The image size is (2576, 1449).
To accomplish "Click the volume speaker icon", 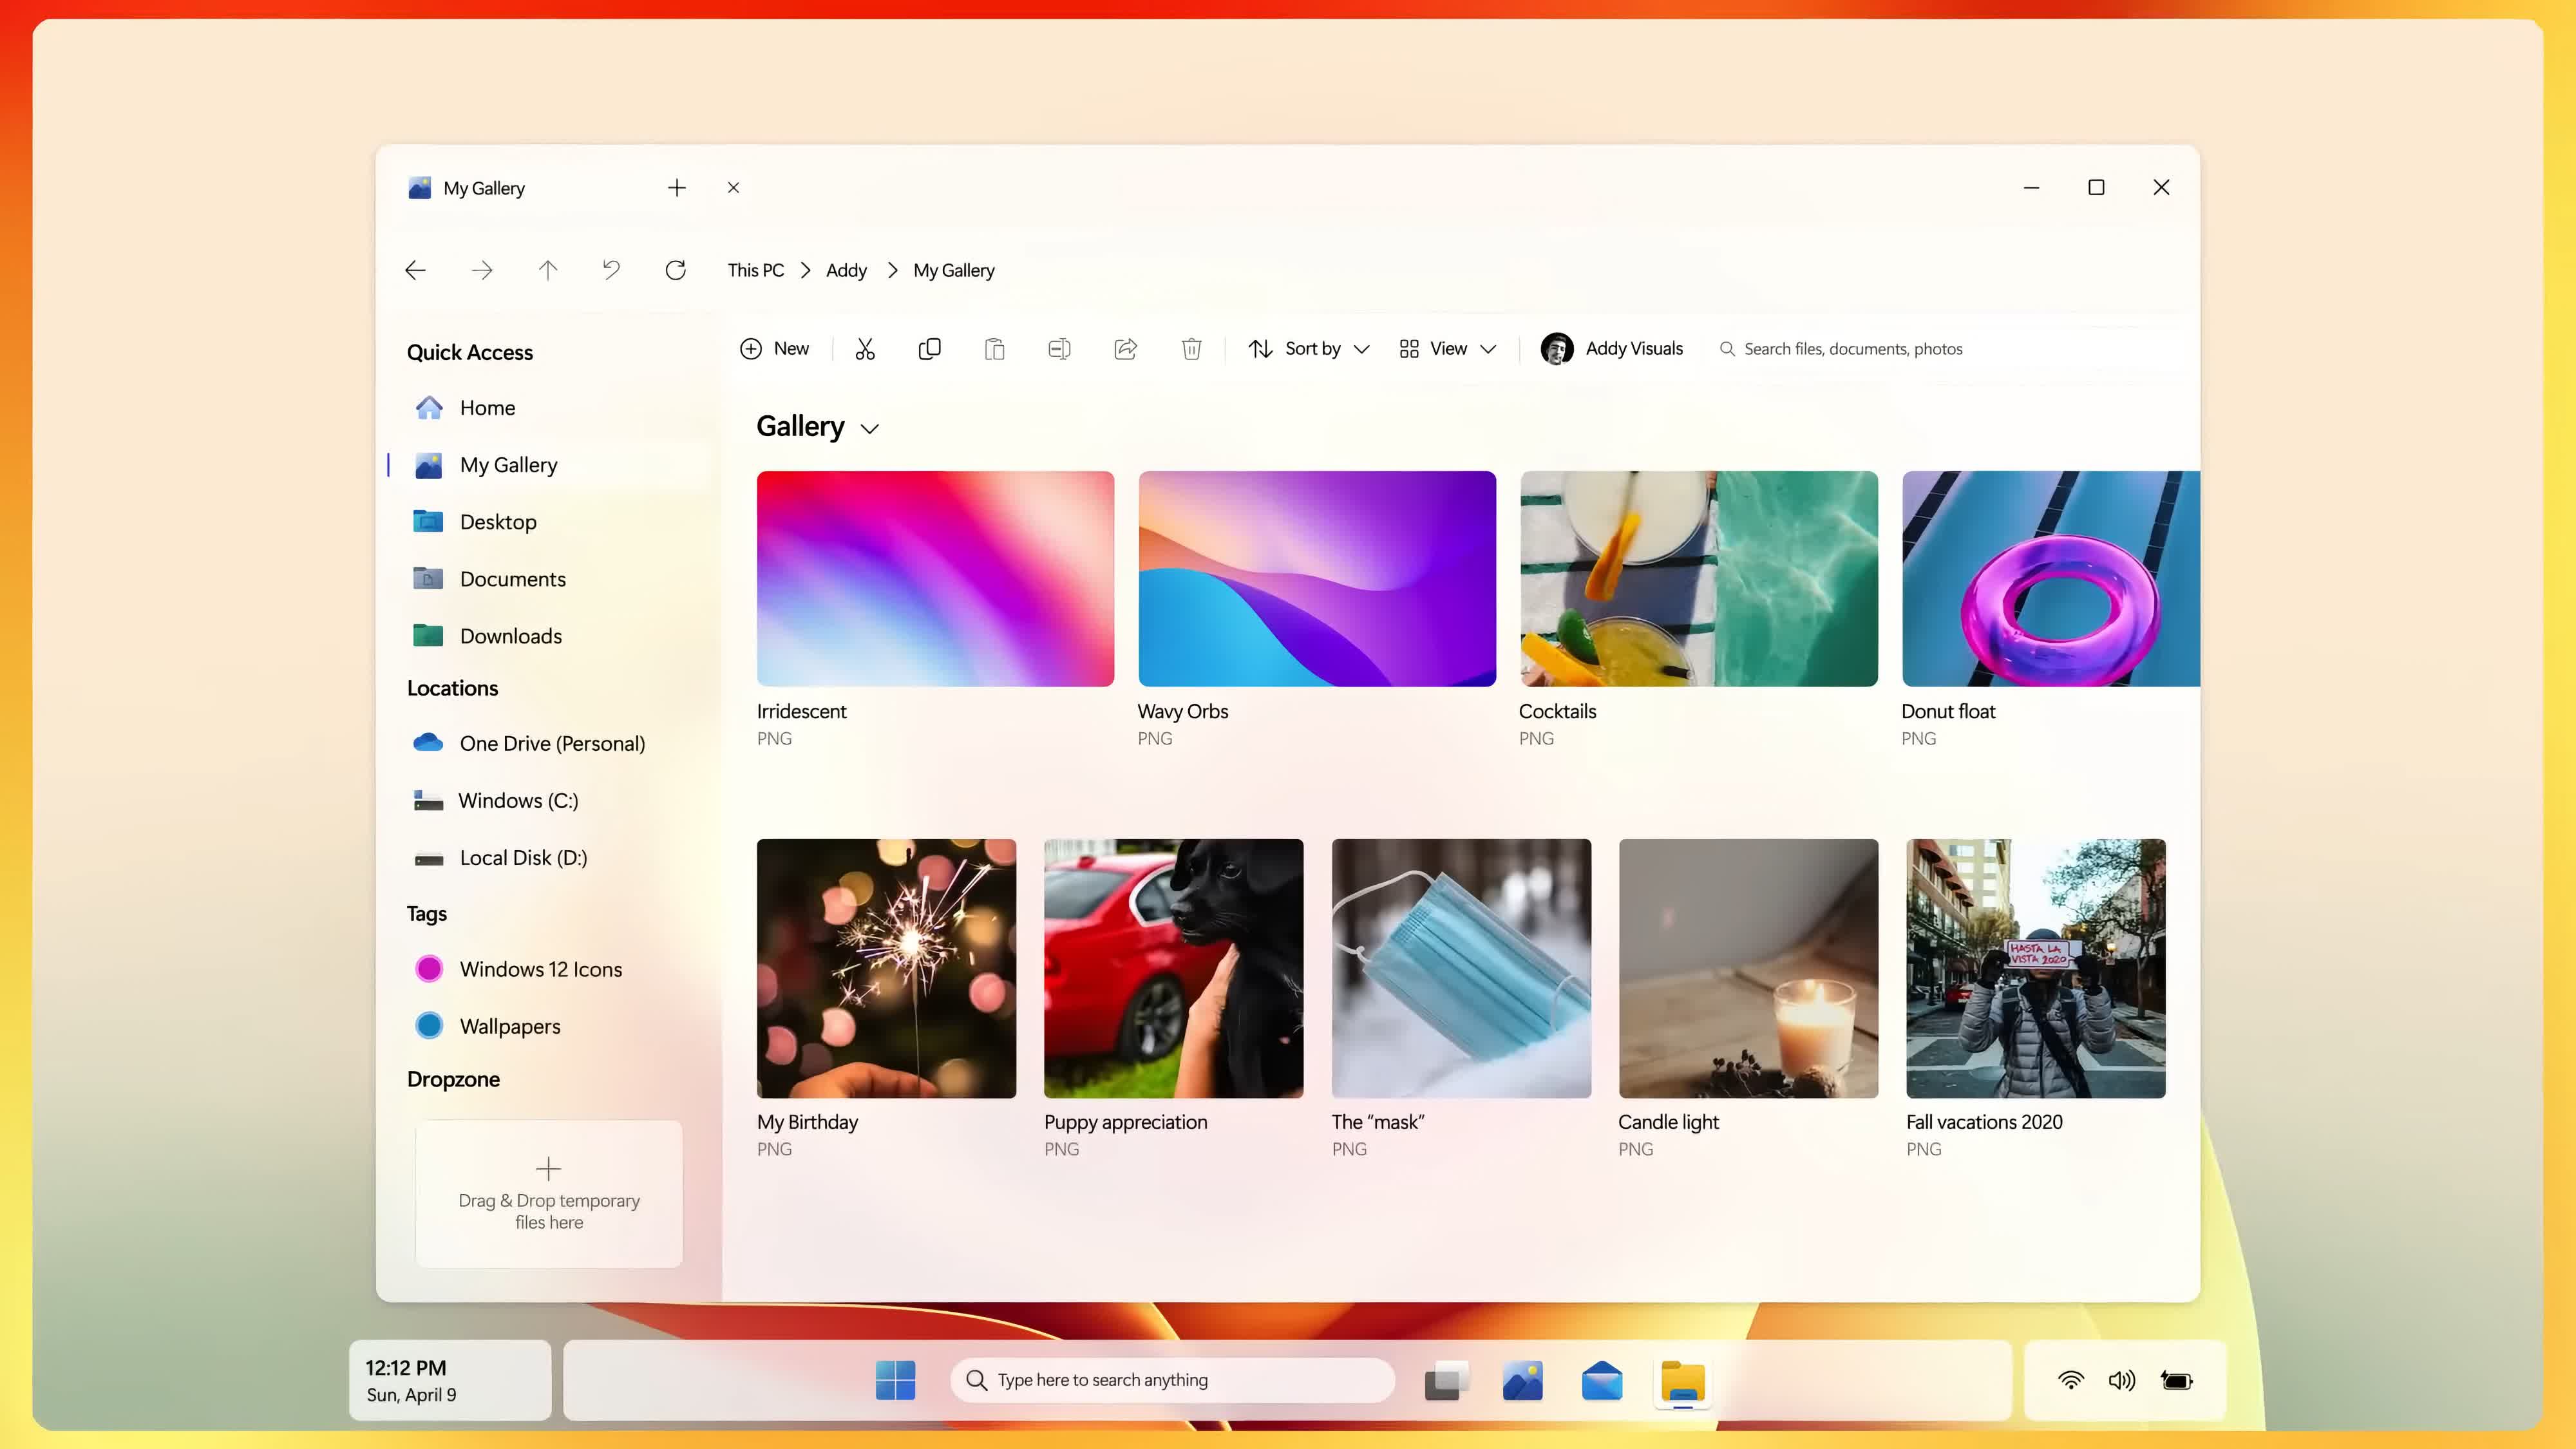I will click(2121, 1381).
